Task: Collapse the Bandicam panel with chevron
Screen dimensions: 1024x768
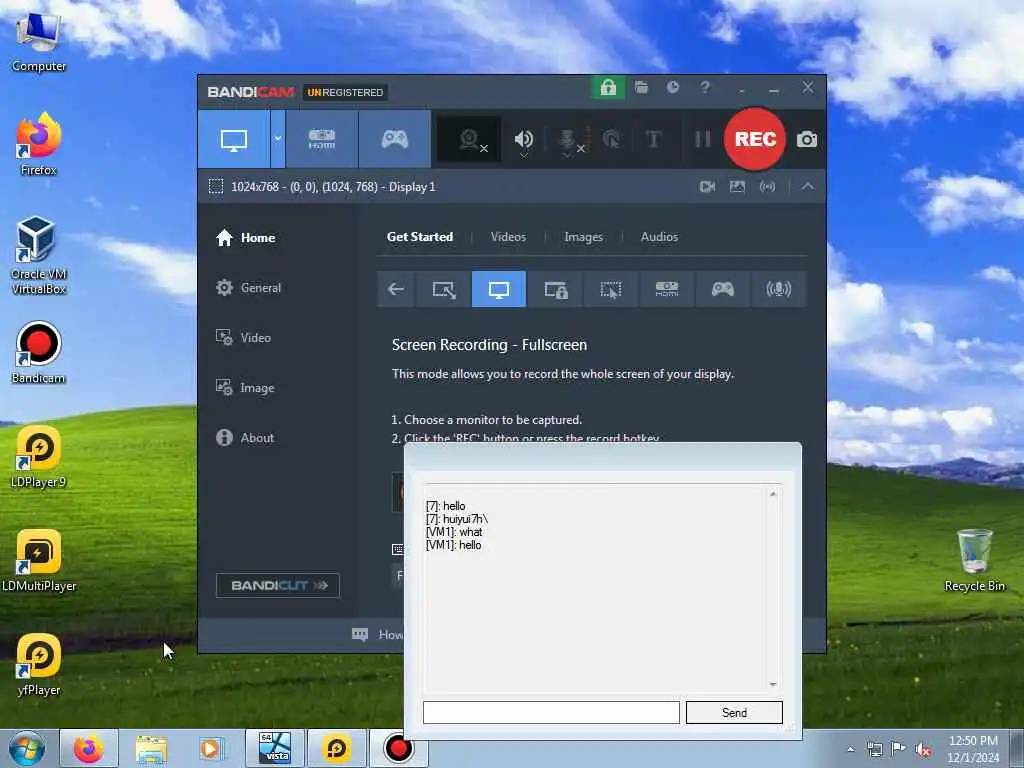Action: [x=808, y=187]
